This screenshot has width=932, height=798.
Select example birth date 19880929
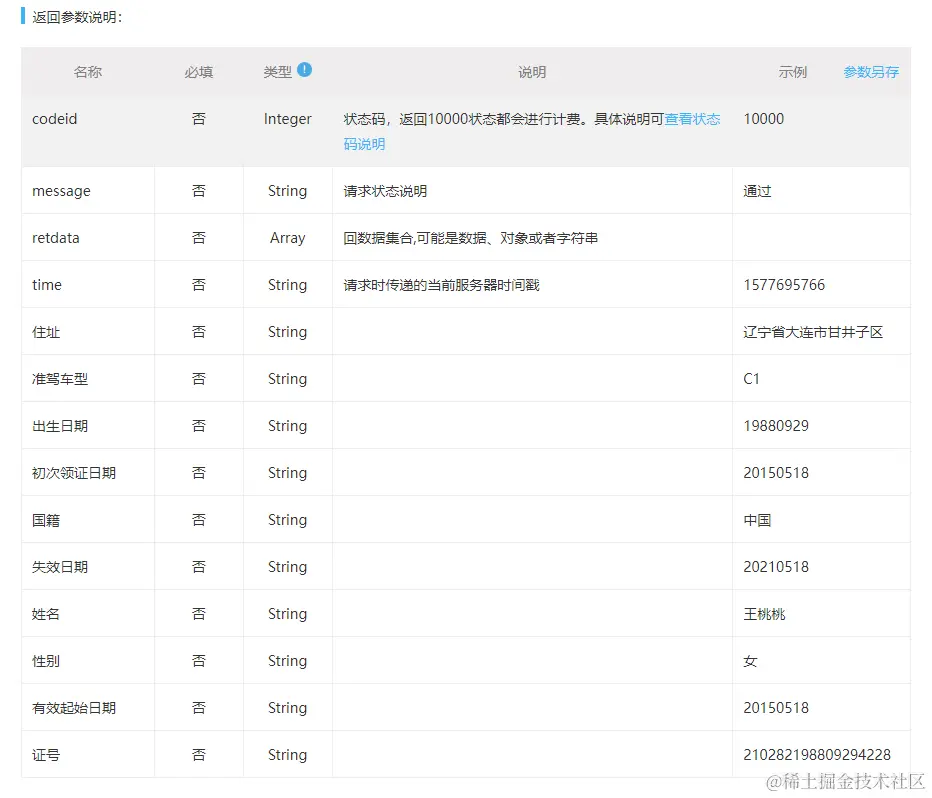pyautogui.click(x=776, y=425)
